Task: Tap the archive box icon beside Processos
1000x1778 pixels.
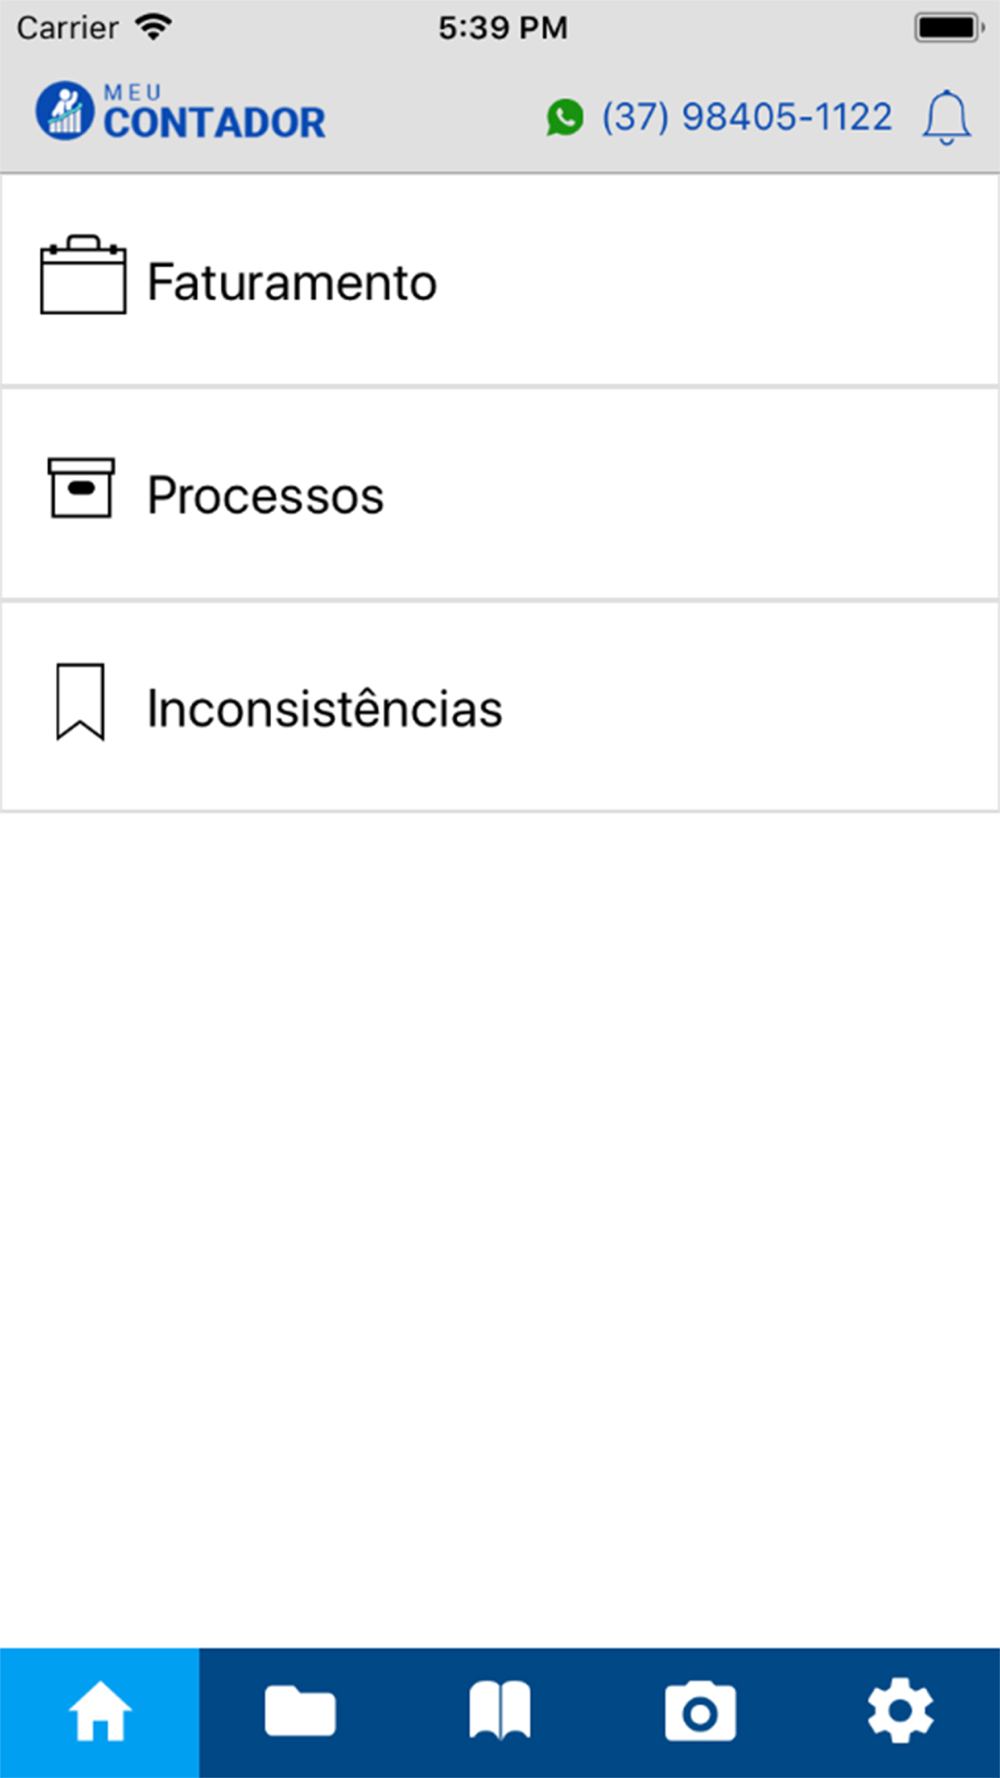Action: pyautogui.click(x=82, y=488)
